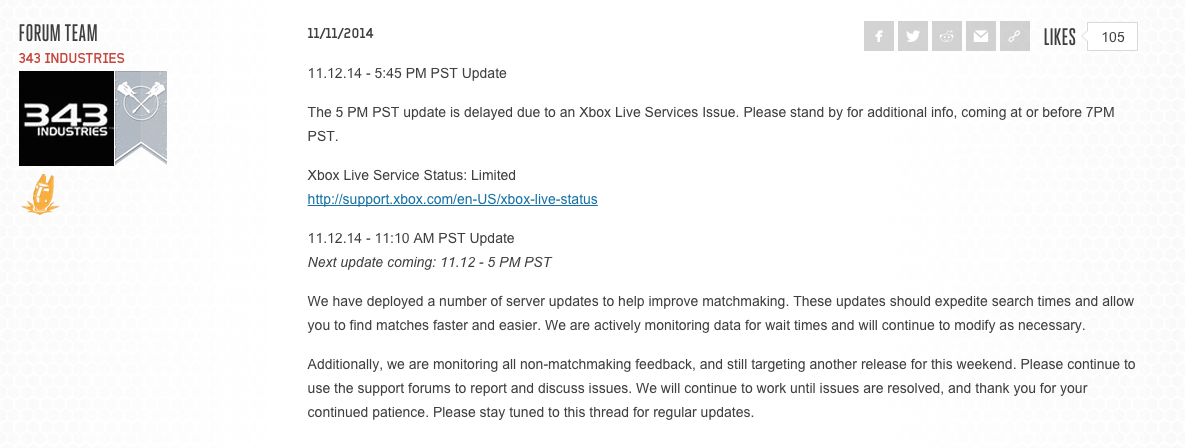Open the Xbox Live status support link
Viewport: 1185px width, 448px height.
pyautogui.click(x=452, y=199)
